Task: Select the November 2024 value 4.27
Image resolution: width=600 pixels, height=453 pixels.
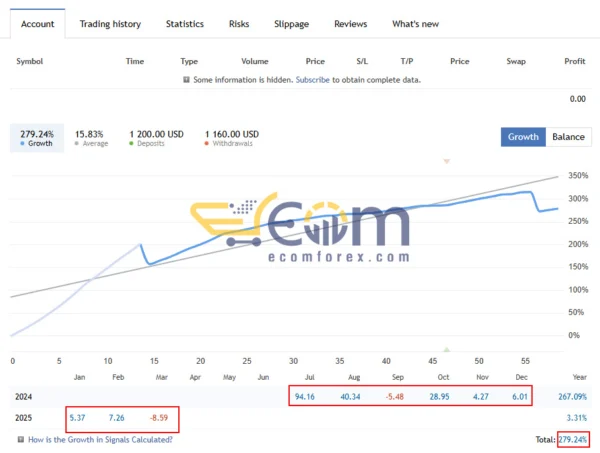Action: point(481,396)
